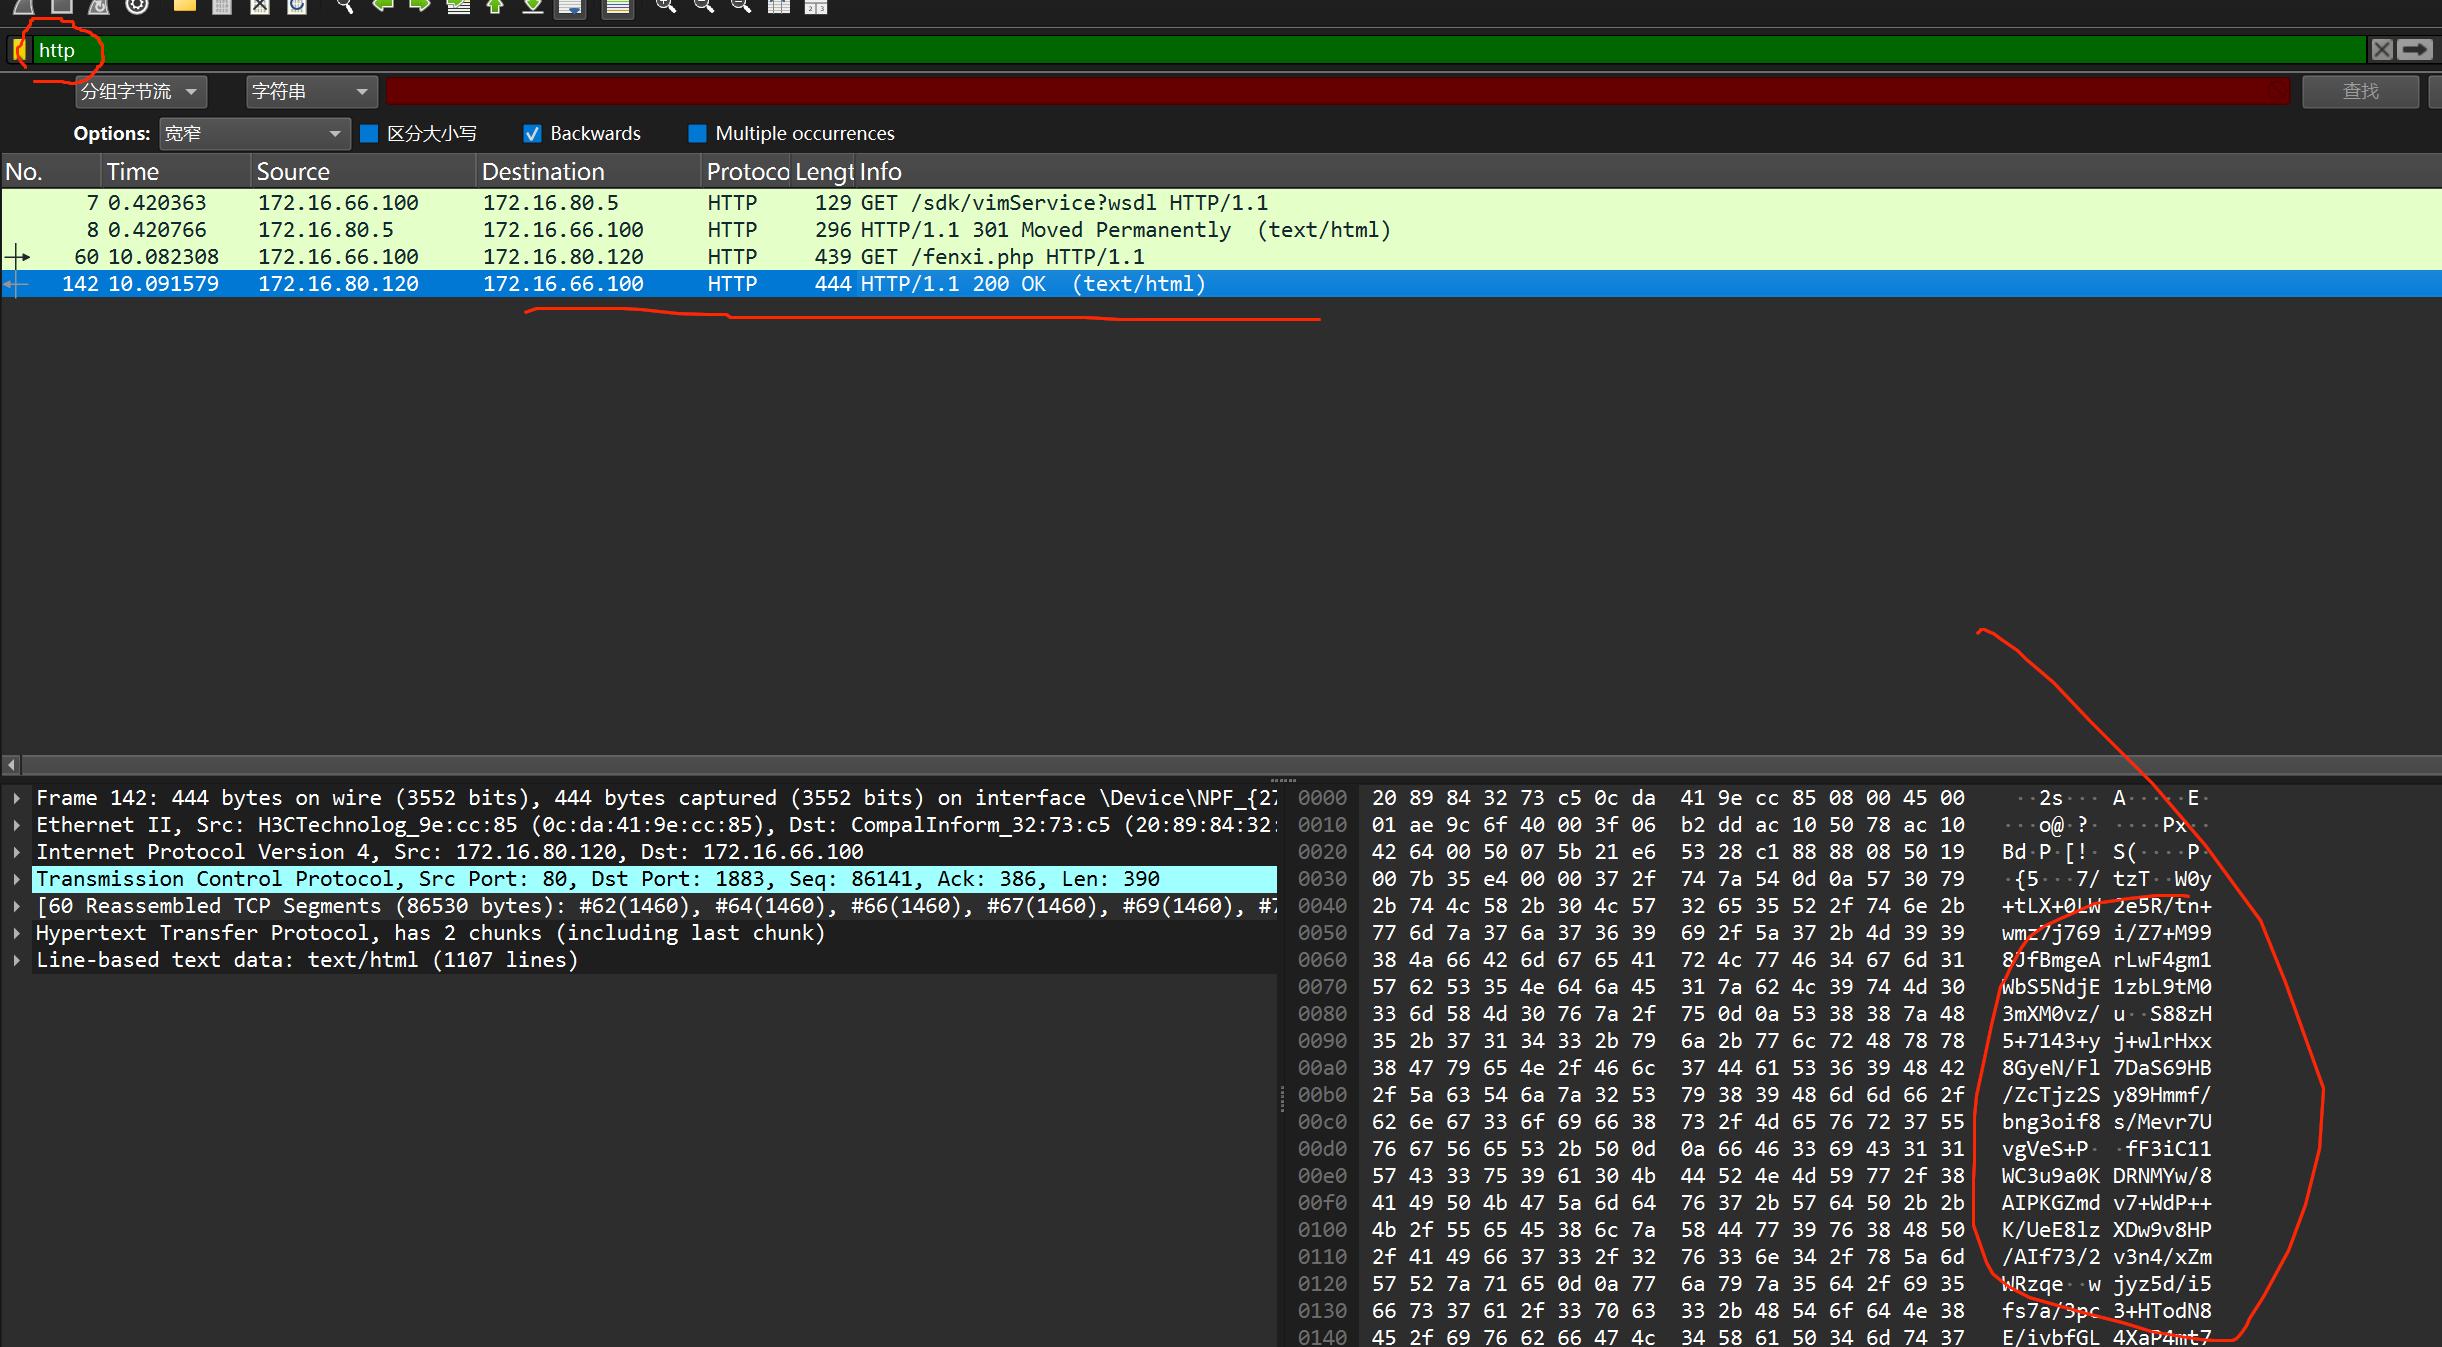
Task: Click the zoom in magnifier icon
Action: (x=665, y=6)
